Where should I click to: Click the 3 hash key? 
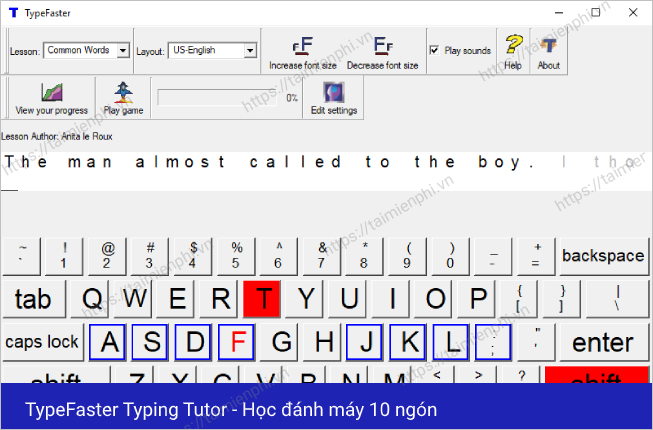click(x=150, y=256)
